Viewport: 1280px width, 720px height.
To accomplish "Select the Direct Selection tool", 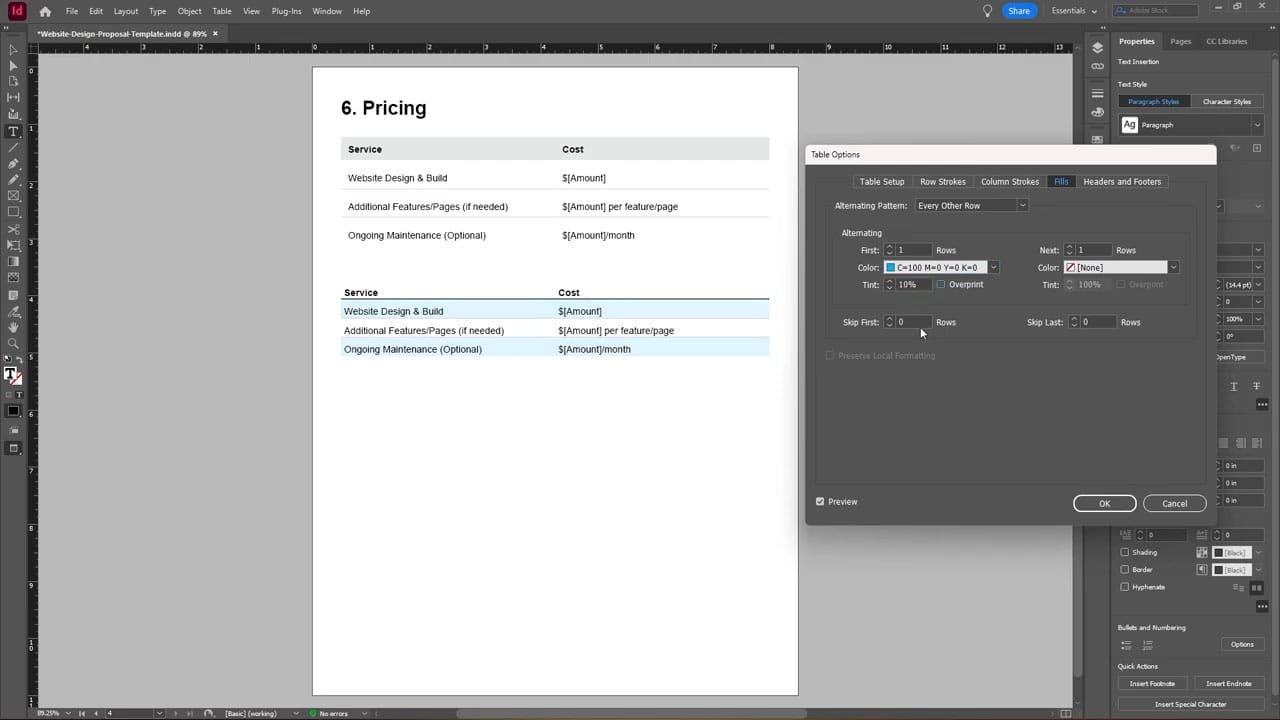I will click(x=13, y=66).
